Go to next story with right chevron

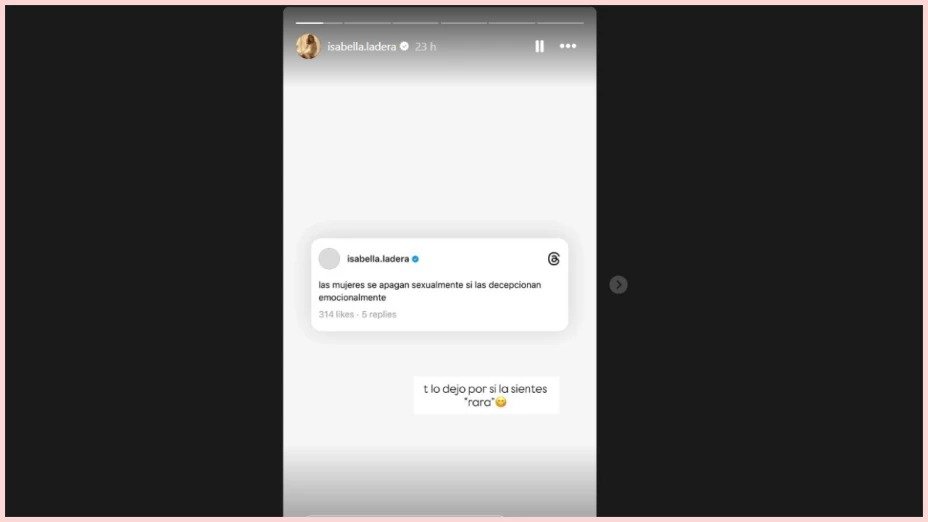click(x=618, y=285)
